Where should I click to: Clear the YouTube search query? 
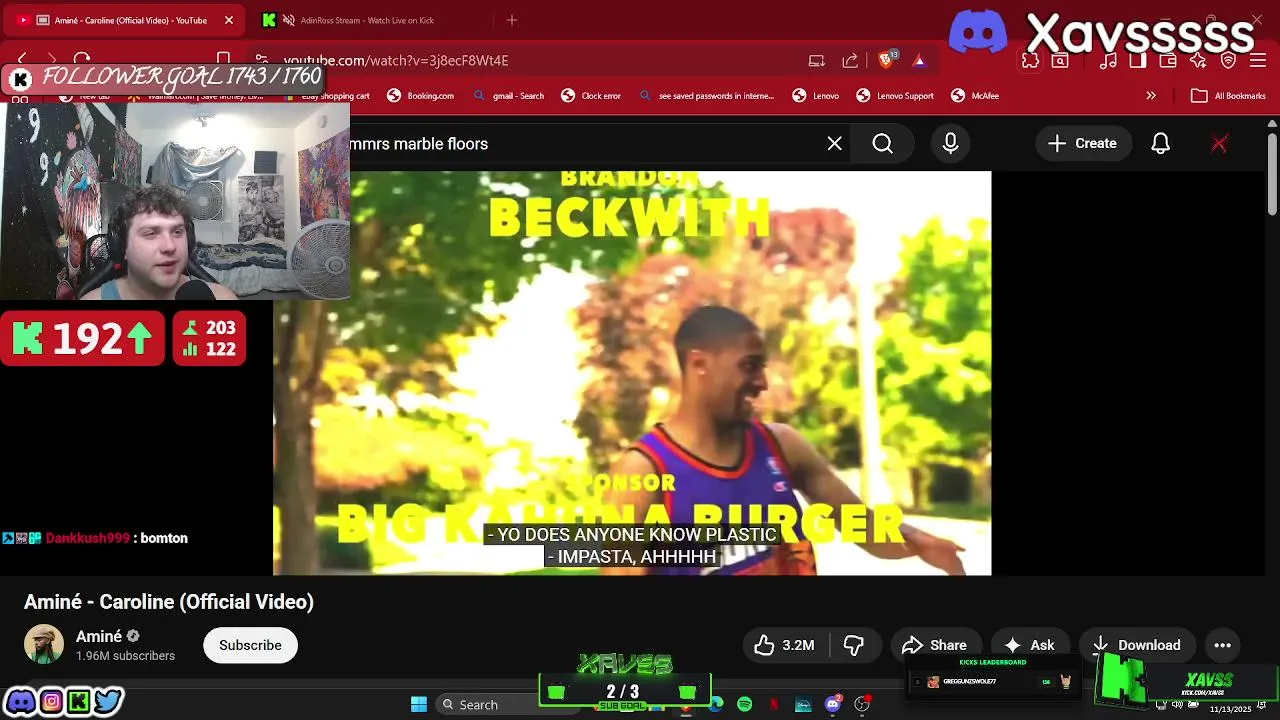click(835, 144)
